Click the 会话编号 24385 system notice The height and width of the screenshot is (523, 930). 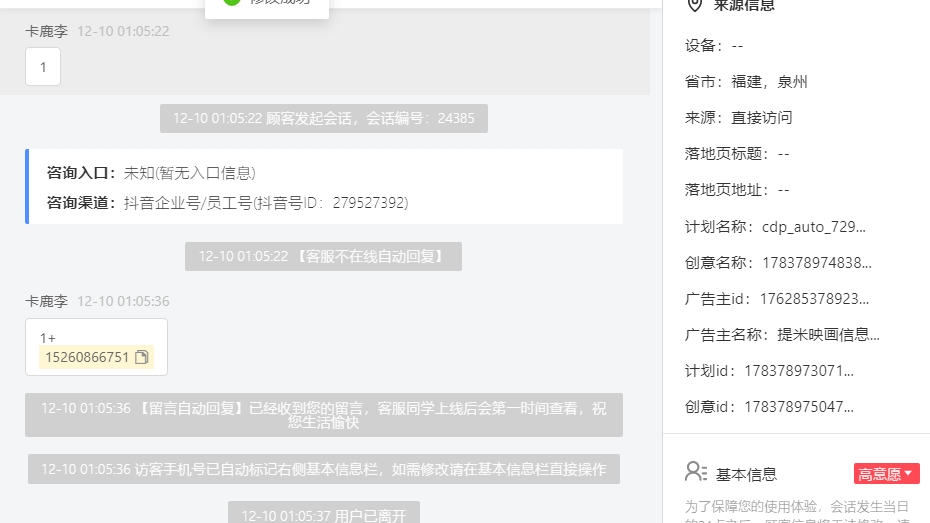(324, 119)
